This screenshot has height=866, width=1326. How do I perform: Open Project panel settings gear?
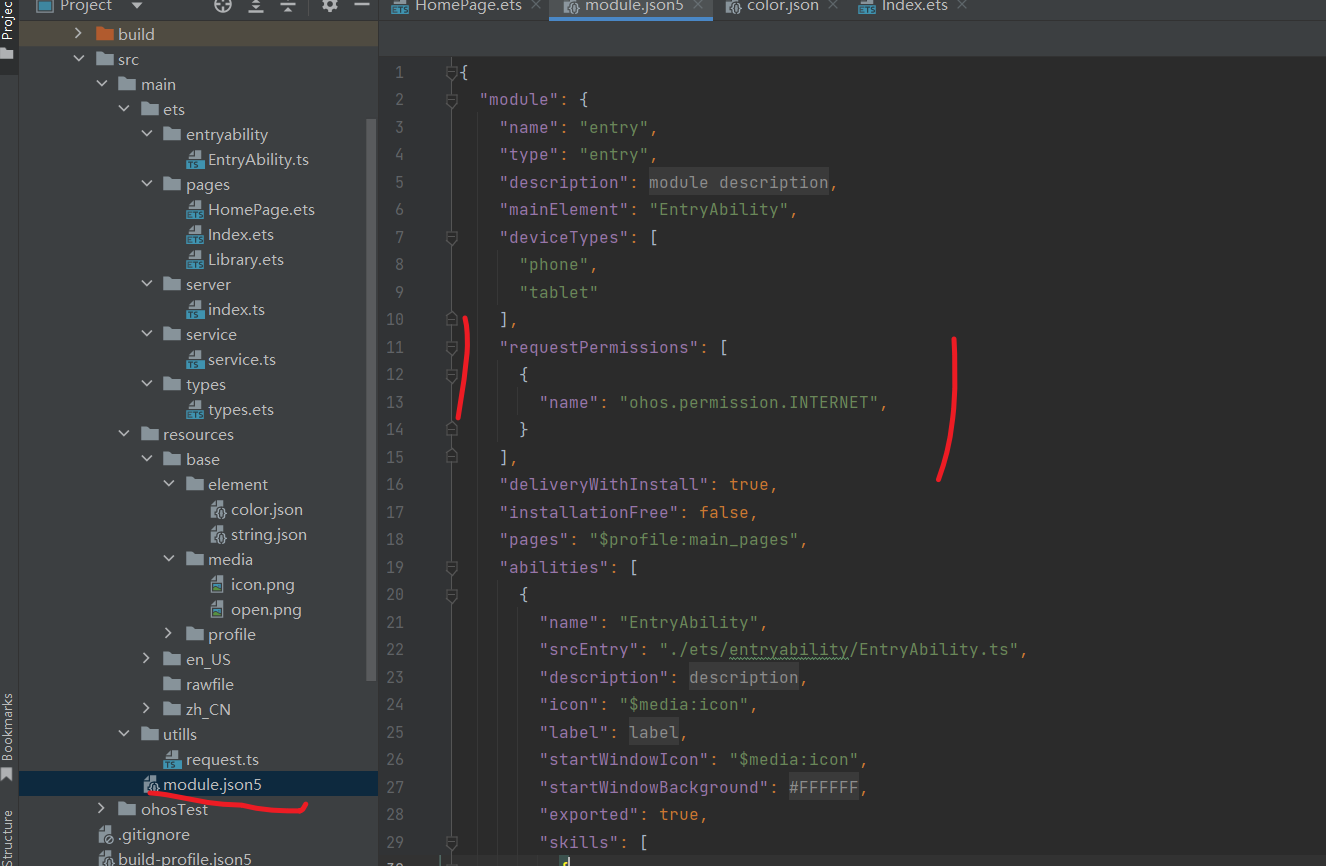pos(330,6)
